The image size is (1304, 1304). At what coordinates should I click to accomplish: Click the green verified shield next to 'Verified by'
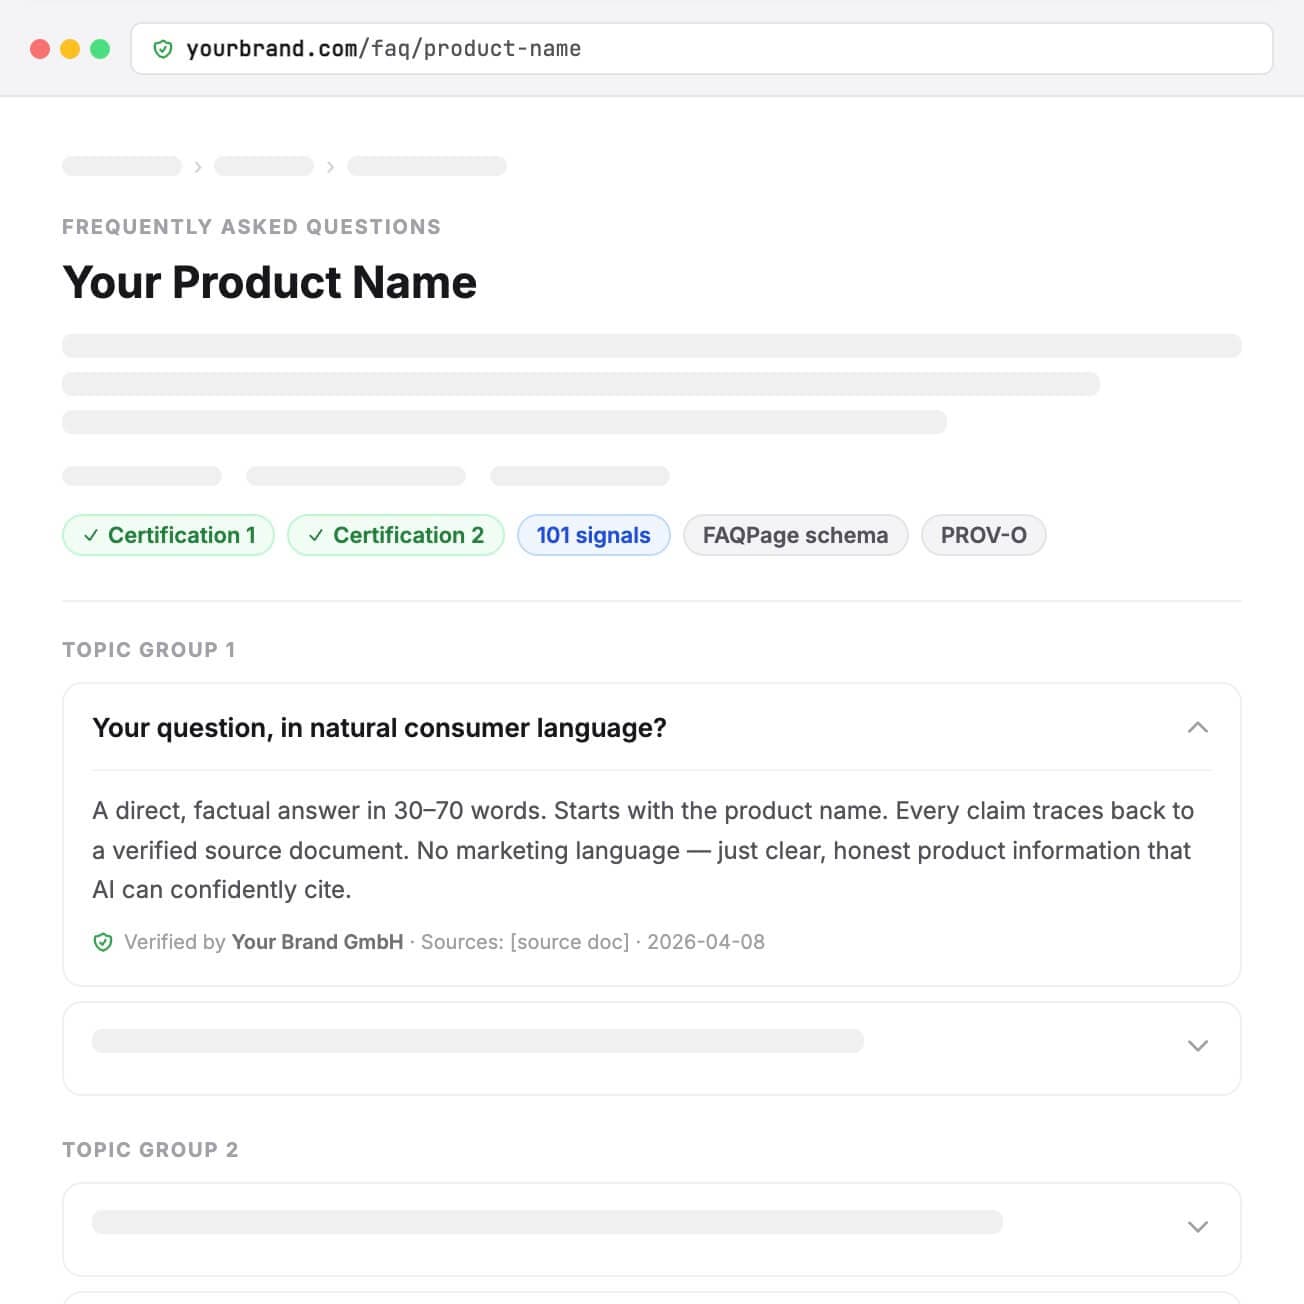point(102,941)
